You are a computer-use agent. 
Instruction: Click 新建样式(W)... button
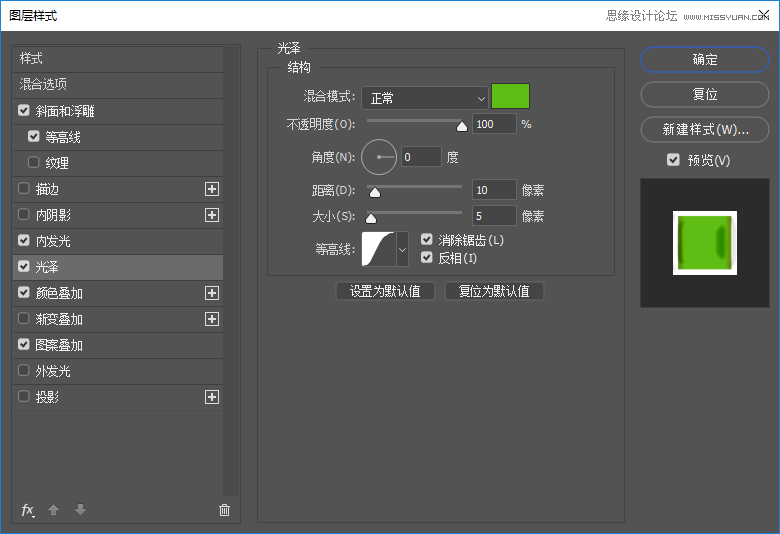(705, 129)
